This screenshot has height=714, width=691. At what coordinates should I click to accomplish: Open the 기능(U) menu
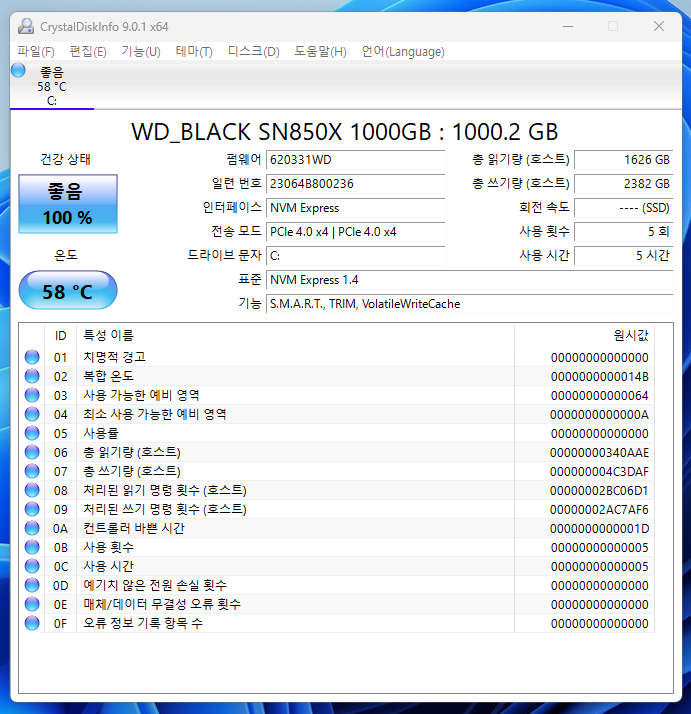141,51
